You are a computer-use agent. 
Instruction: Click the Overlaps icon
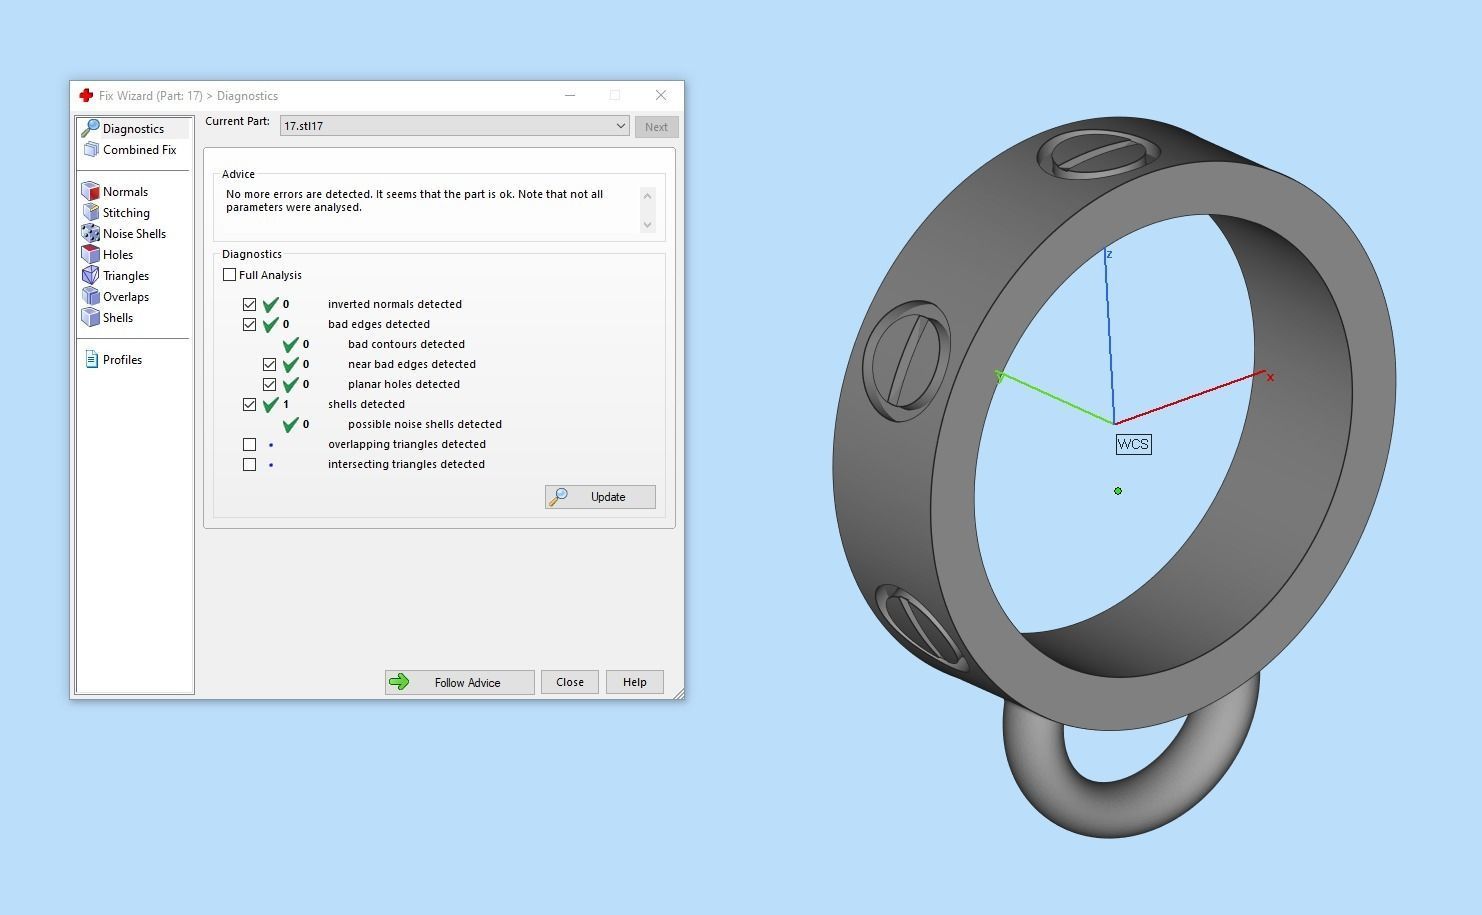(90, 296)
